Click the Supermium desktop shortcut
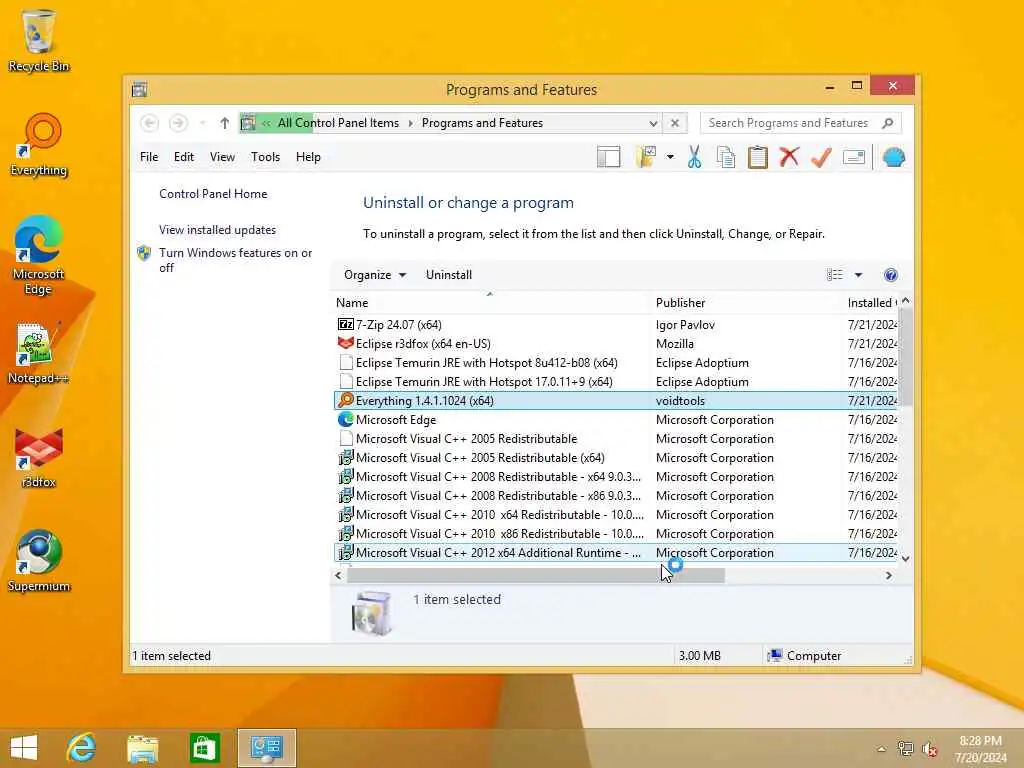 coord(39,560)
